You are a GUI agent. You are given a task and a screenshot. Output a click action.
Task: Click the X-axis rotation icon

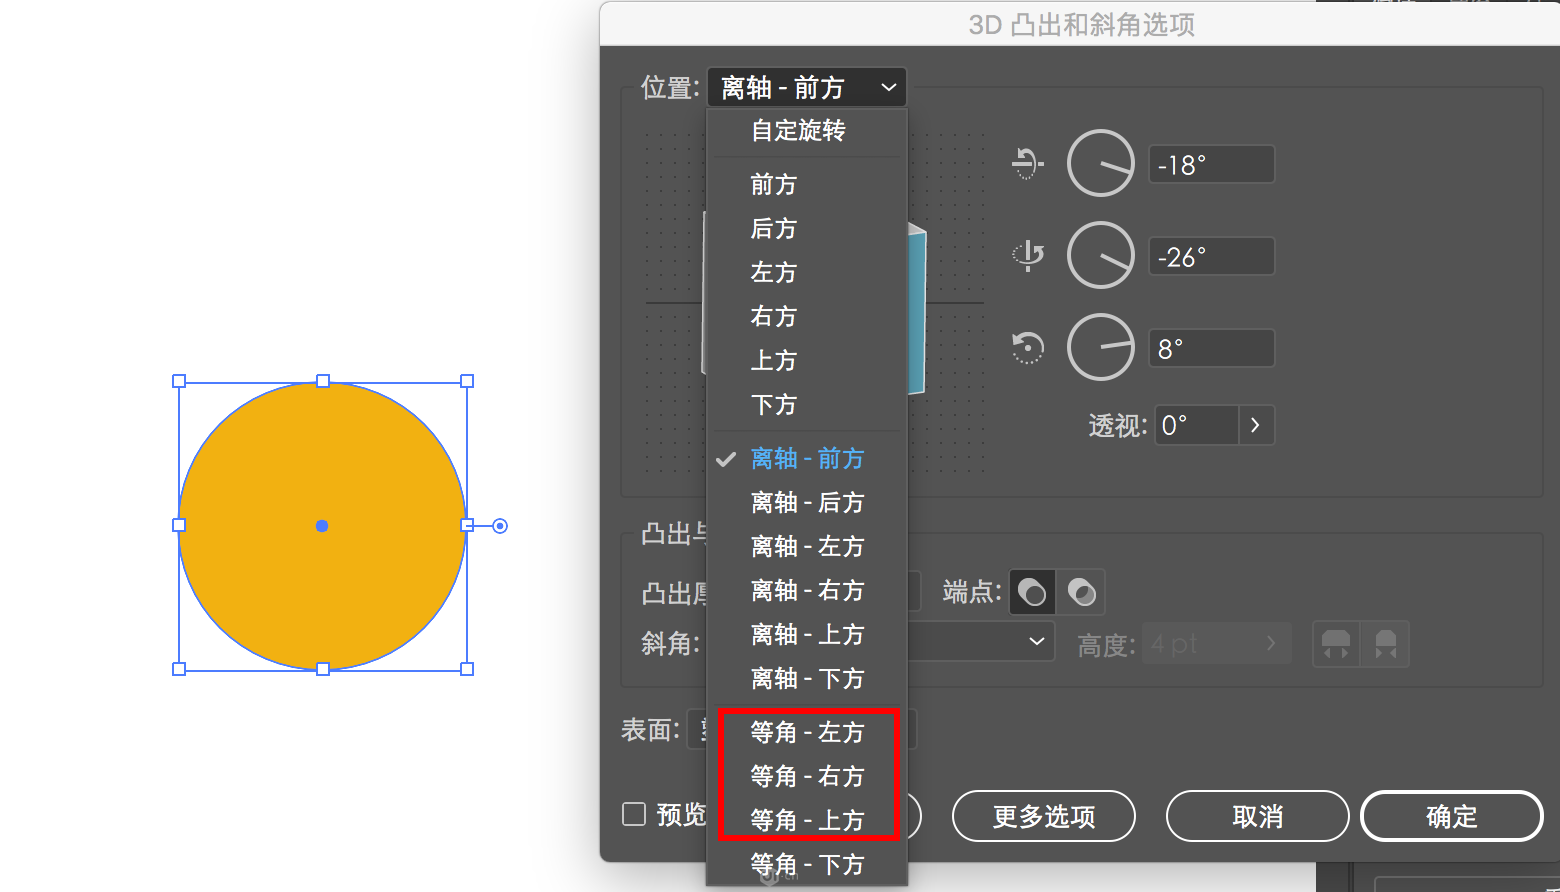tap(1027, 163)
